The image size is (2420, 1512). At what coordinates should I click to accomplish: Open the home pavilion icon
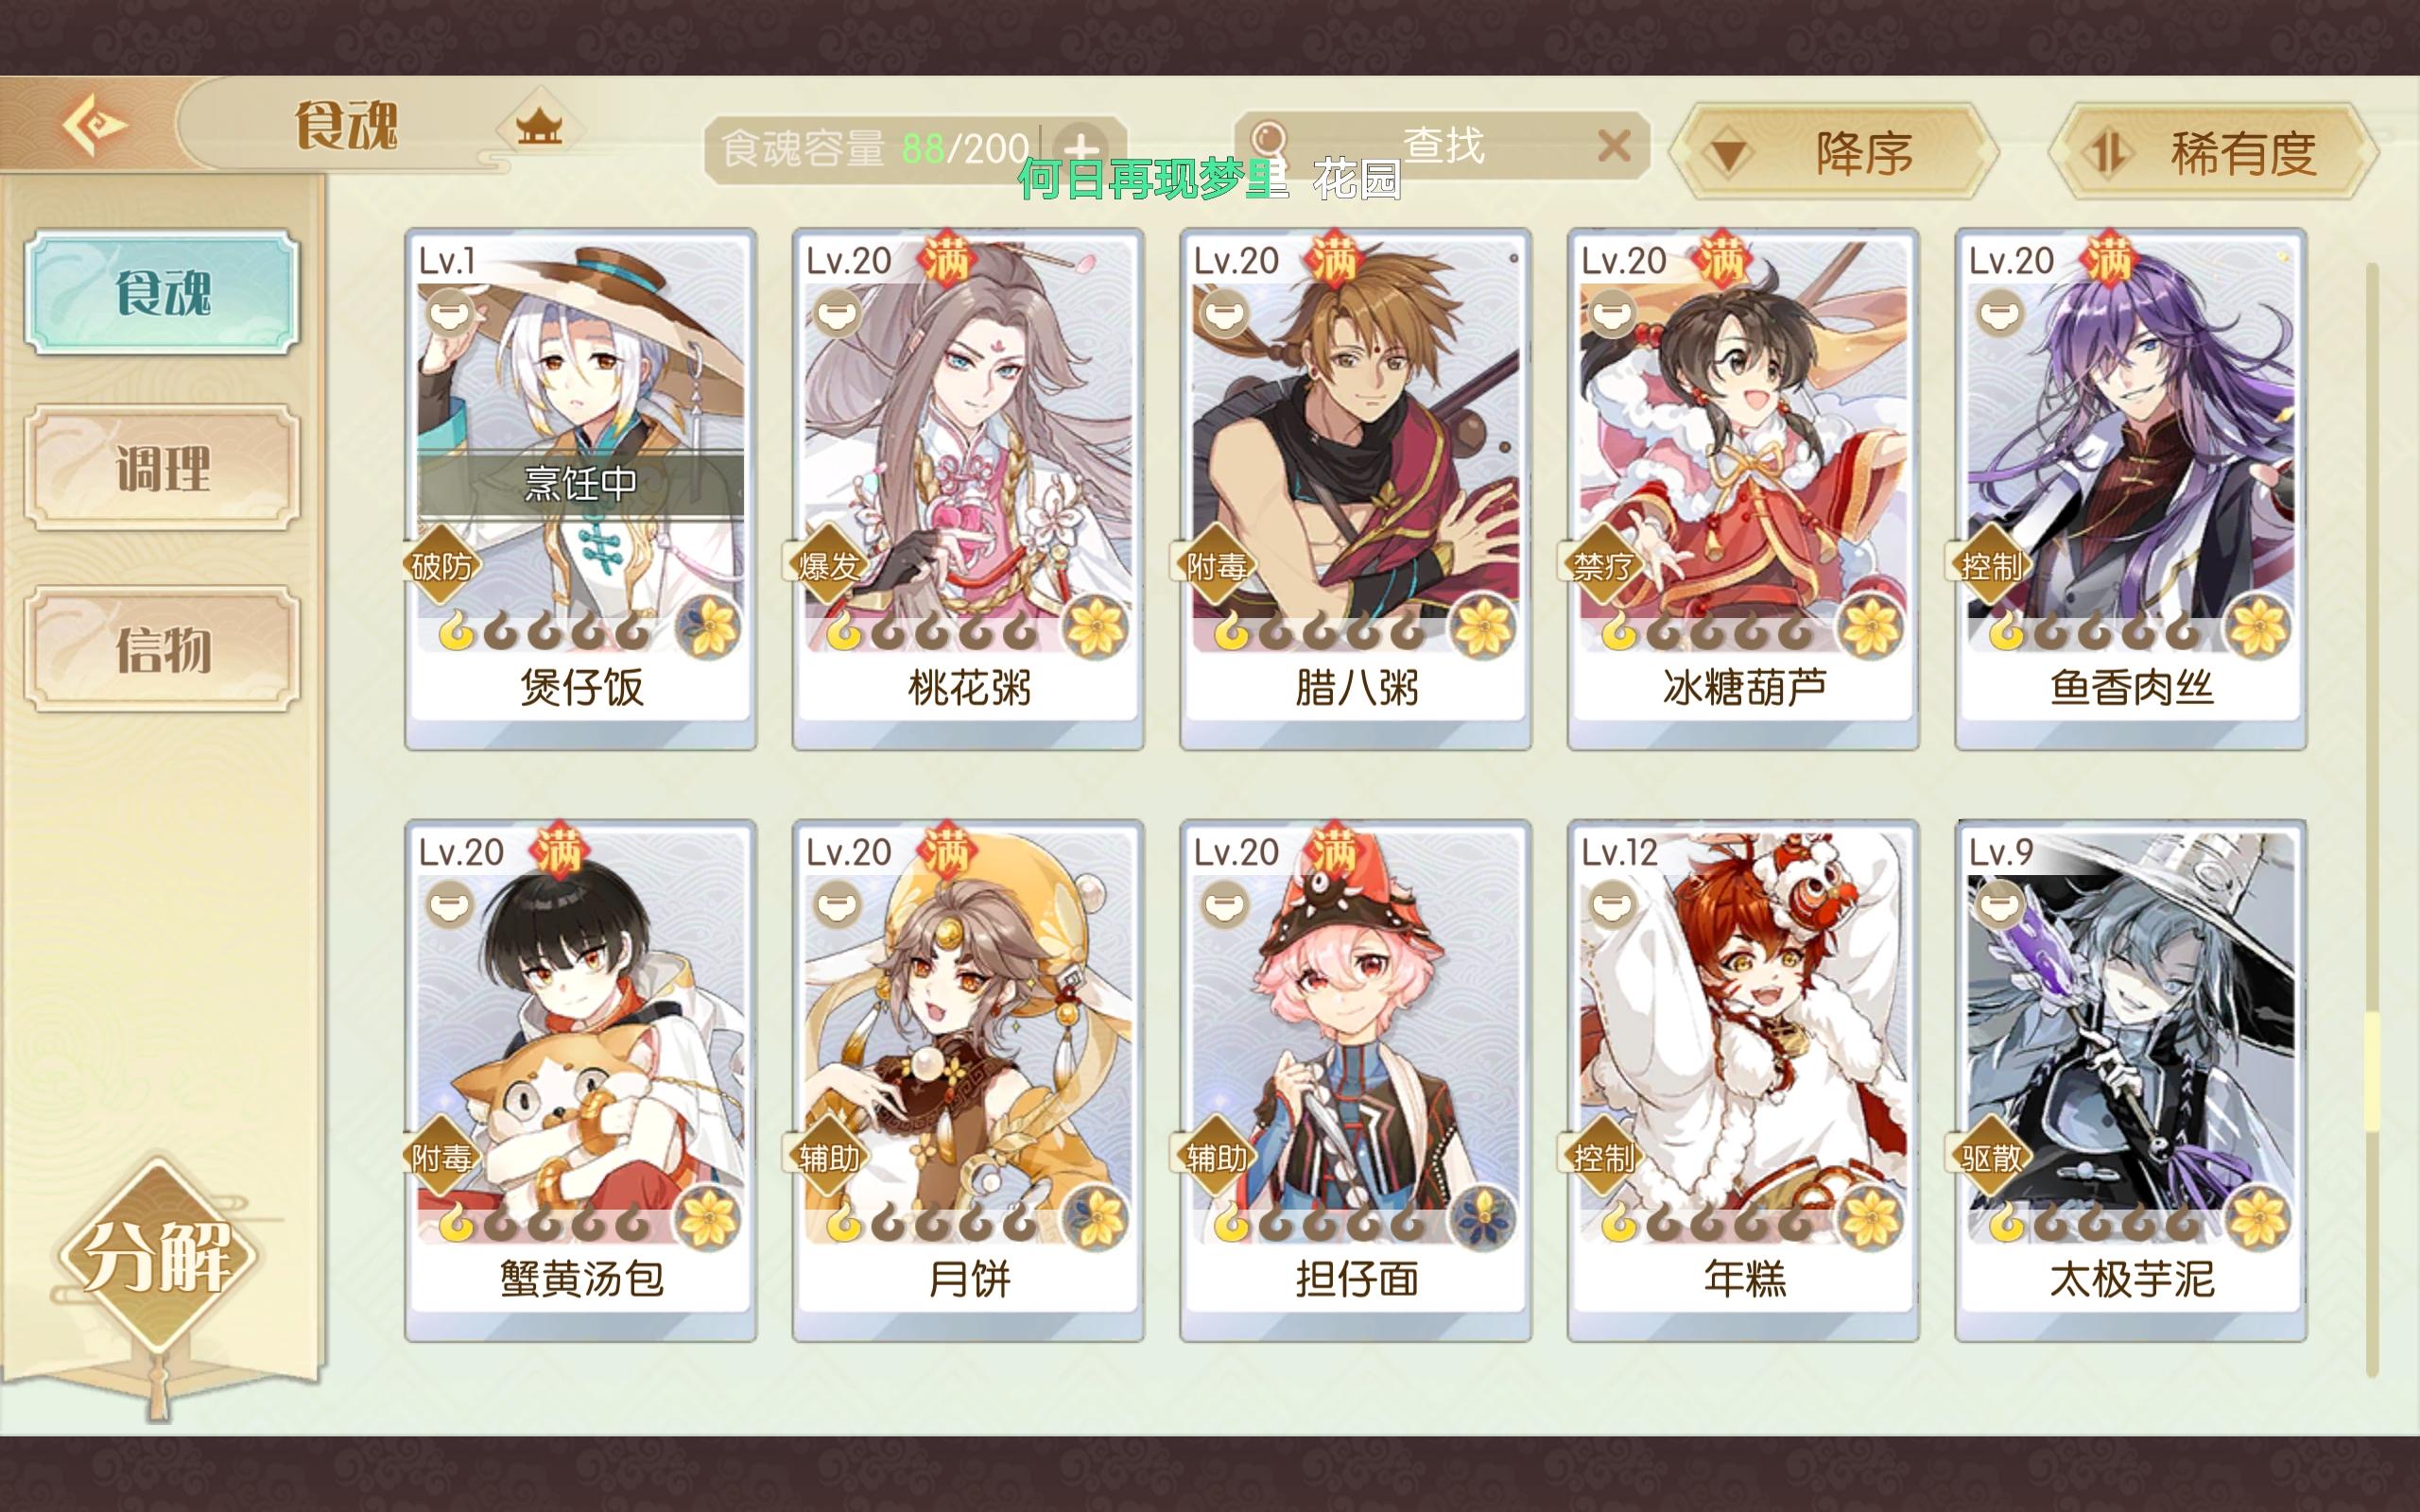pyautogui.click(x=539, y=127)
